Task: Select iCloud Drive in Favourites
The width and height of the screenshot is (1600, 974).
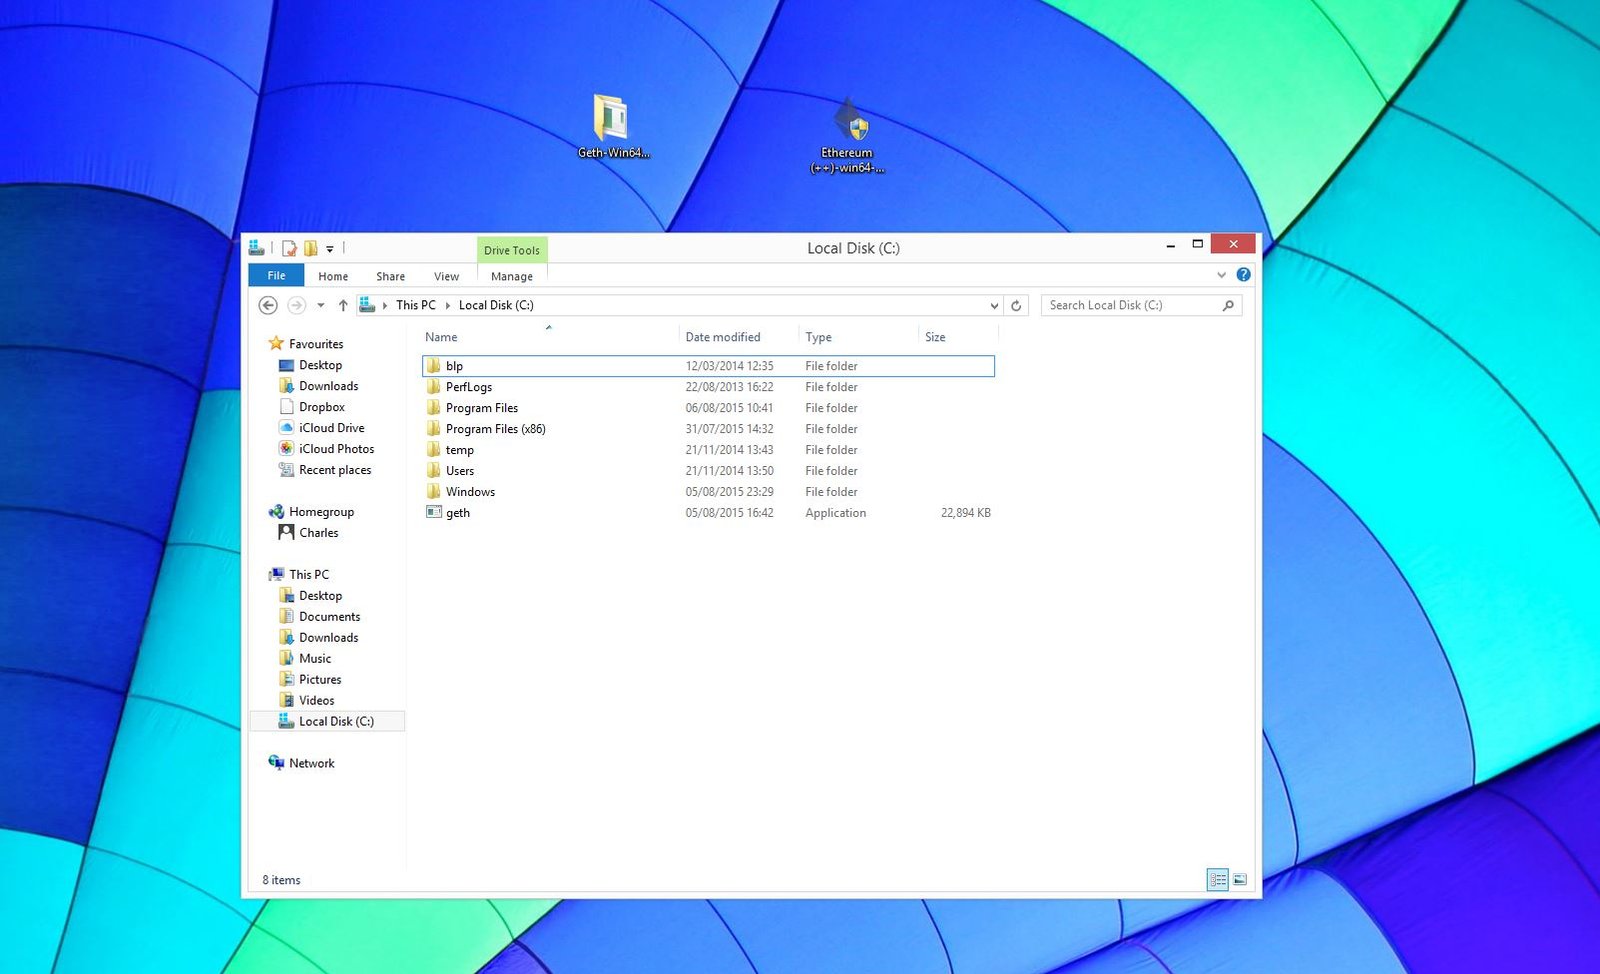Action: pyautogui.click(x=331, y=428)
